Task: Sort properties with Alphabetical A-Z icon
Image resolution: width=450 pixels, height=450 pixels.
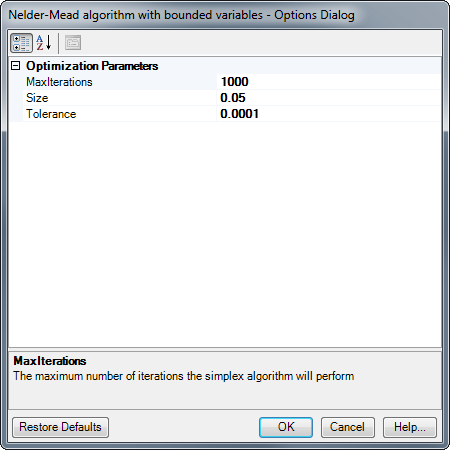Action: (x=44, y=43)
